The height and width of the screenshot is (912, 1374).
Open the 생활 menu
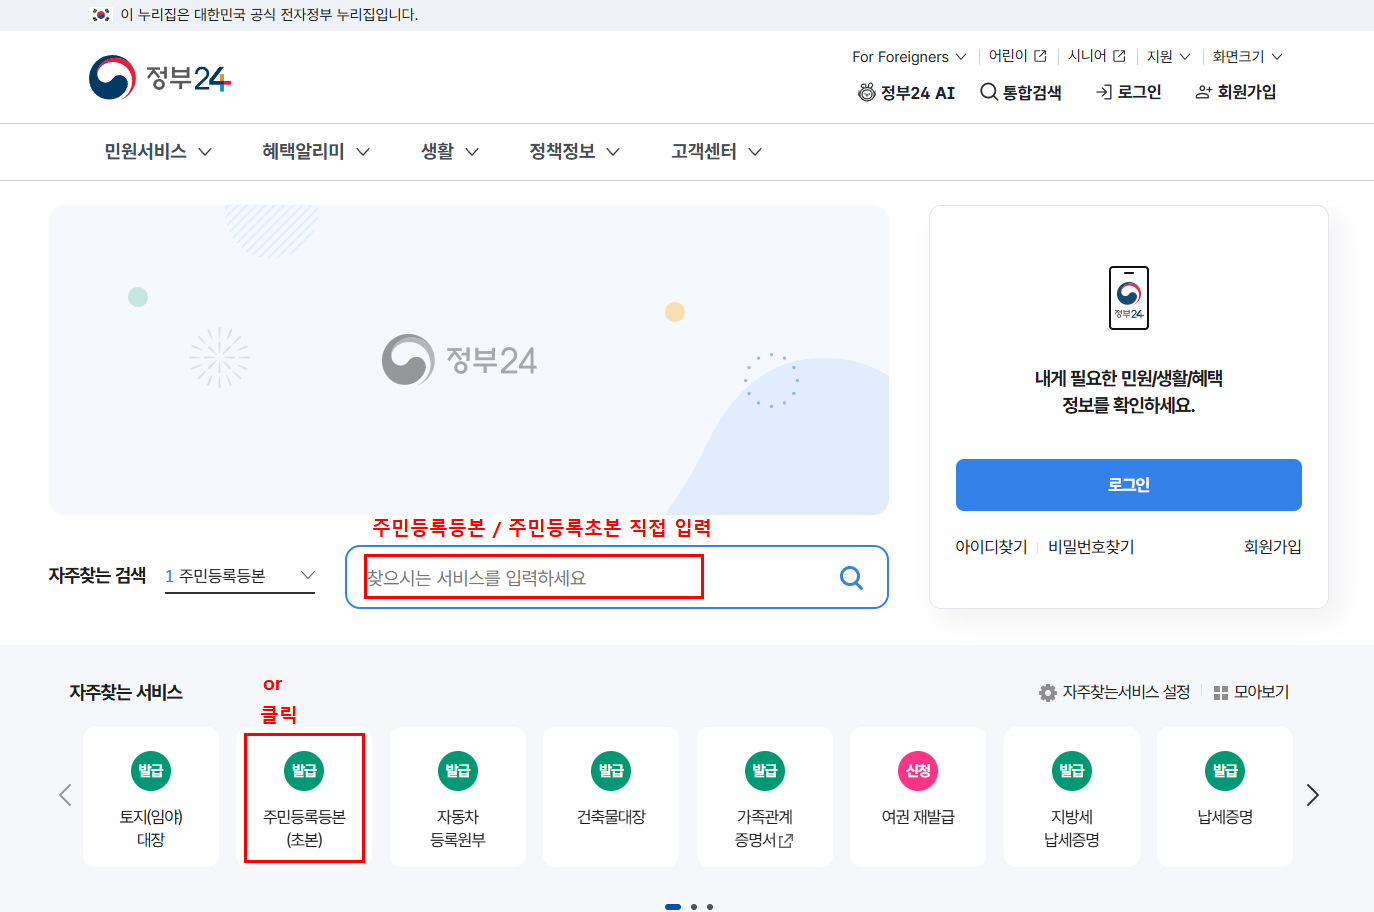coord(437,152)
